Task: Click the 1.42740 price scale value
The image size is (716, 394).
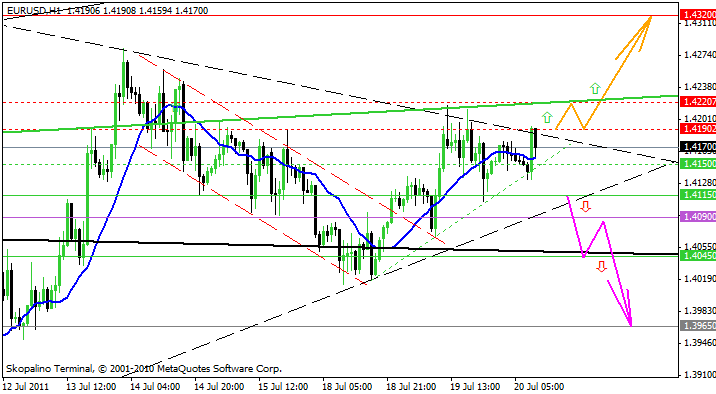Action: pyautogui.click(x=700, y=55)
